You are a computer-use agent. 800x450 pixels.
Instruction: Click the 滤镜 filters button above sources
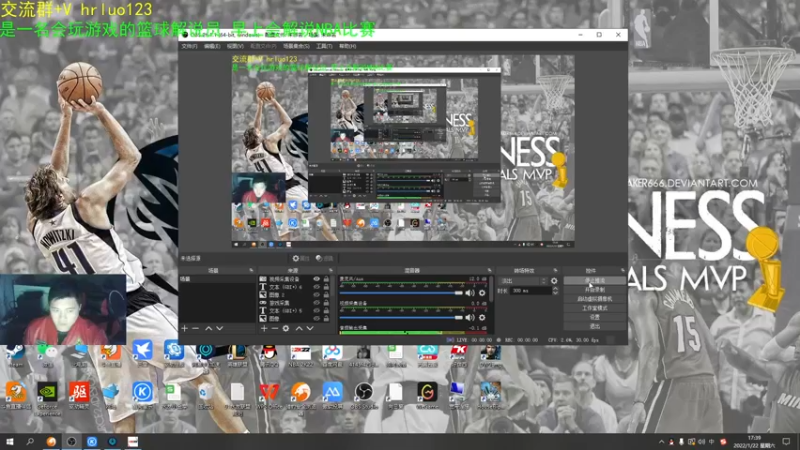point(324,259)
